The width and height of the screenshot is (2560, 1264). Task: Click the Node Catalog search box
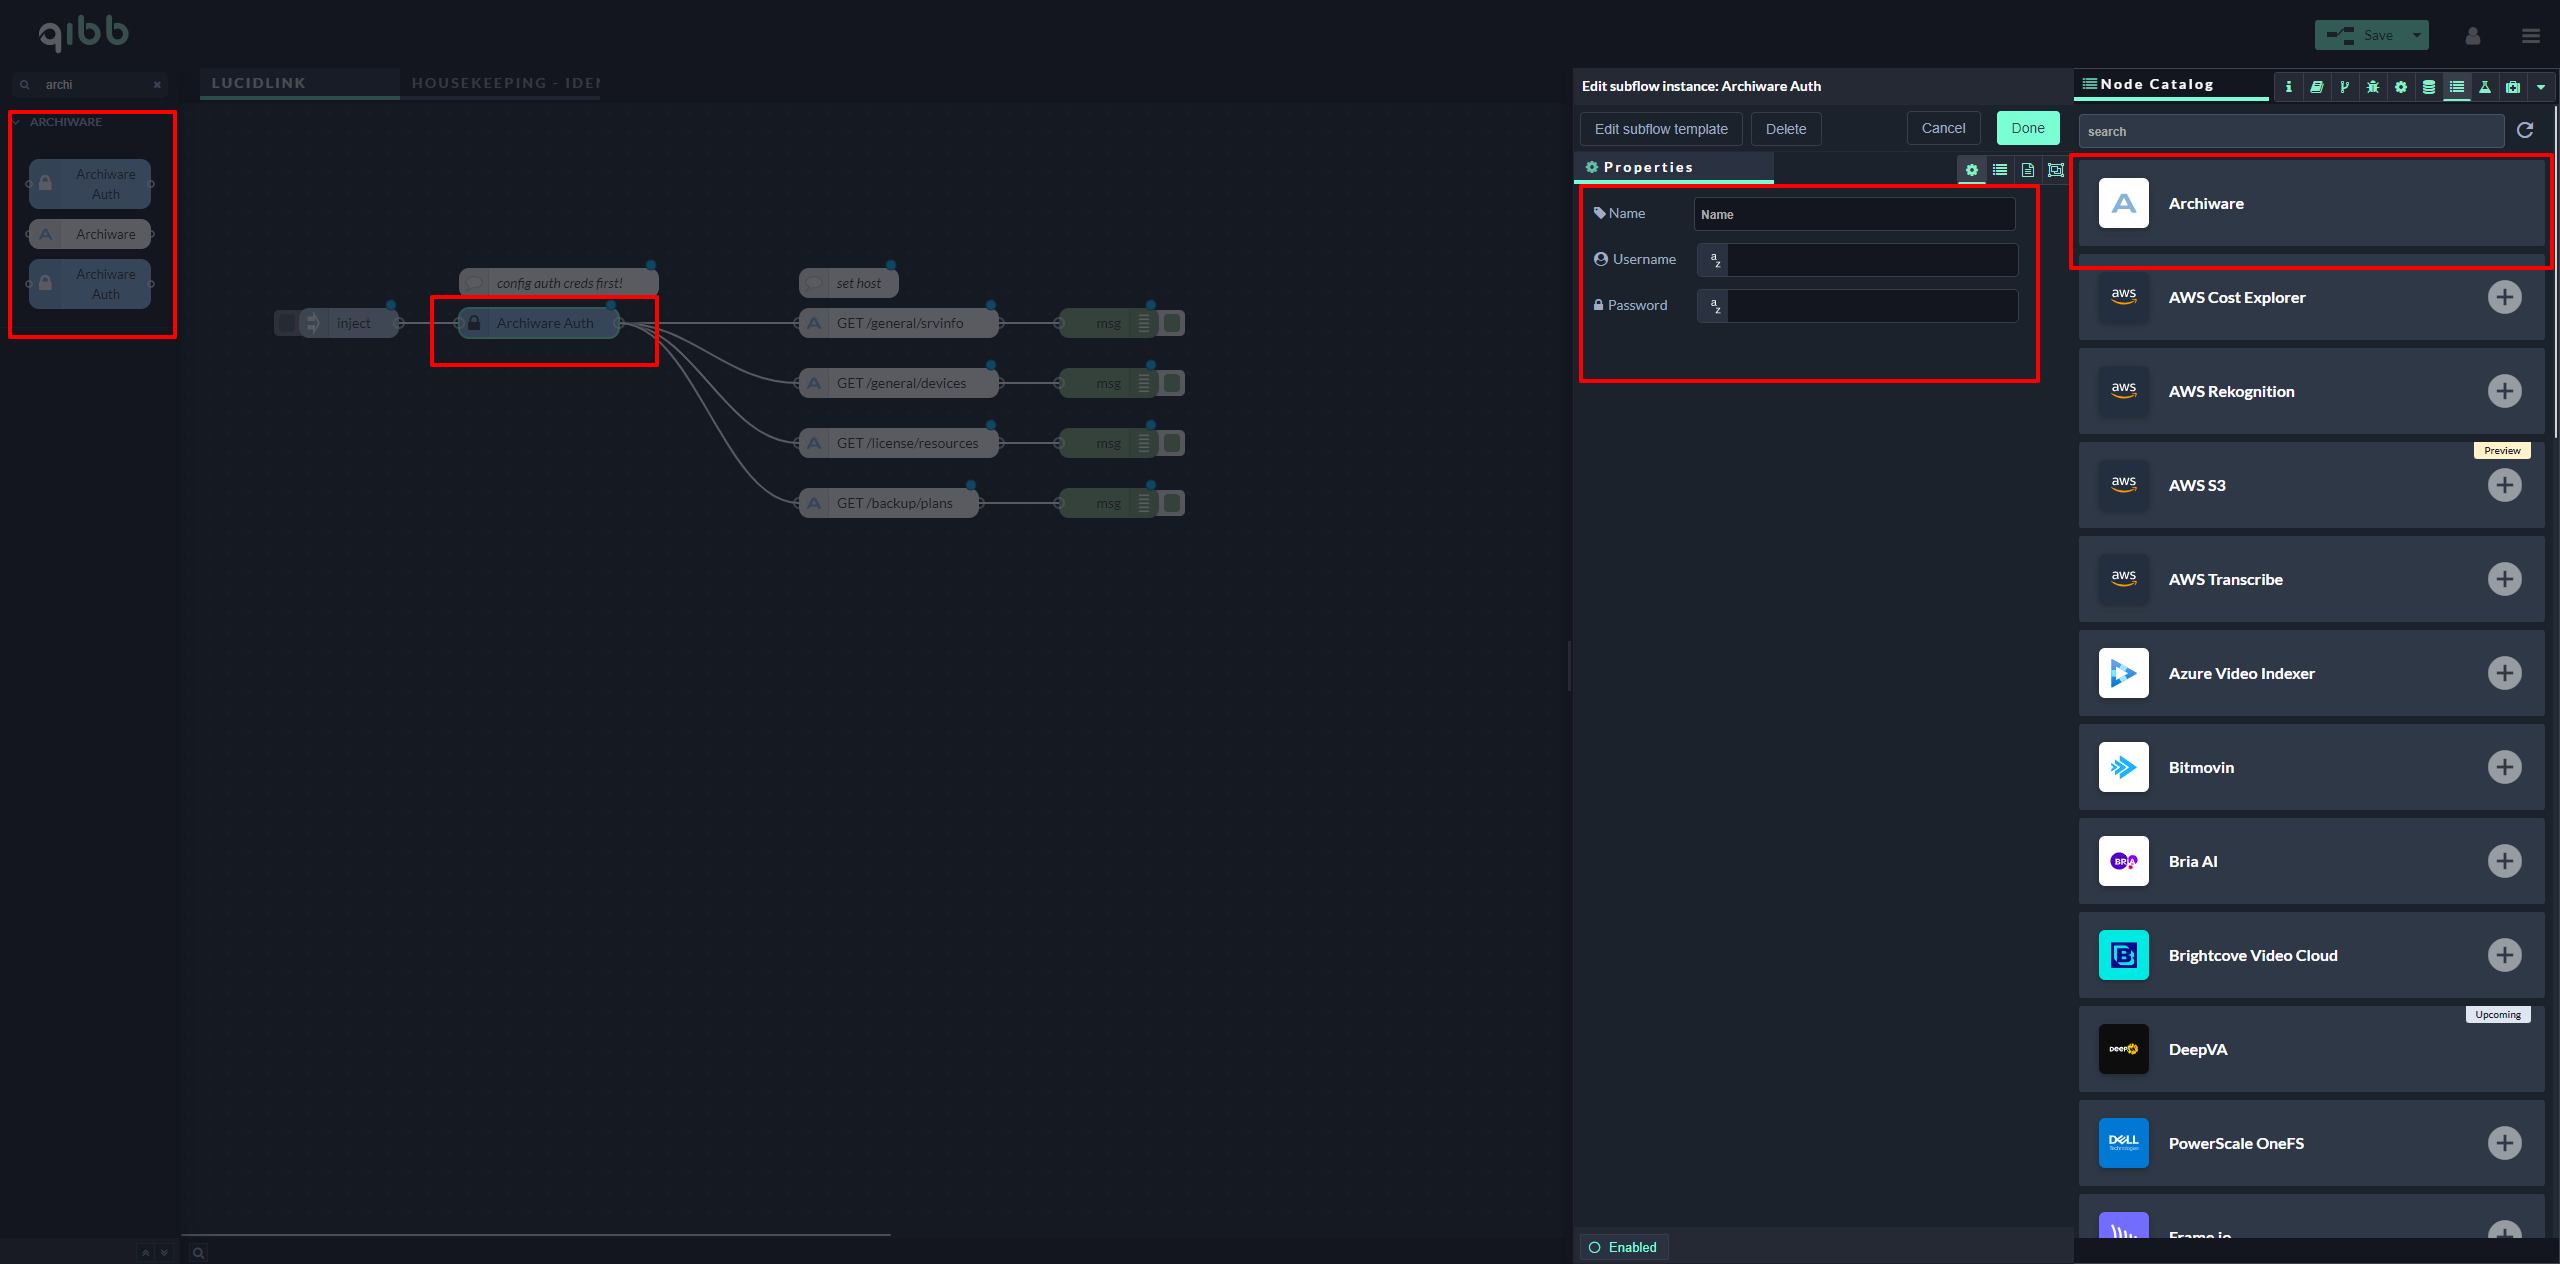click(x=2291, y=131)
